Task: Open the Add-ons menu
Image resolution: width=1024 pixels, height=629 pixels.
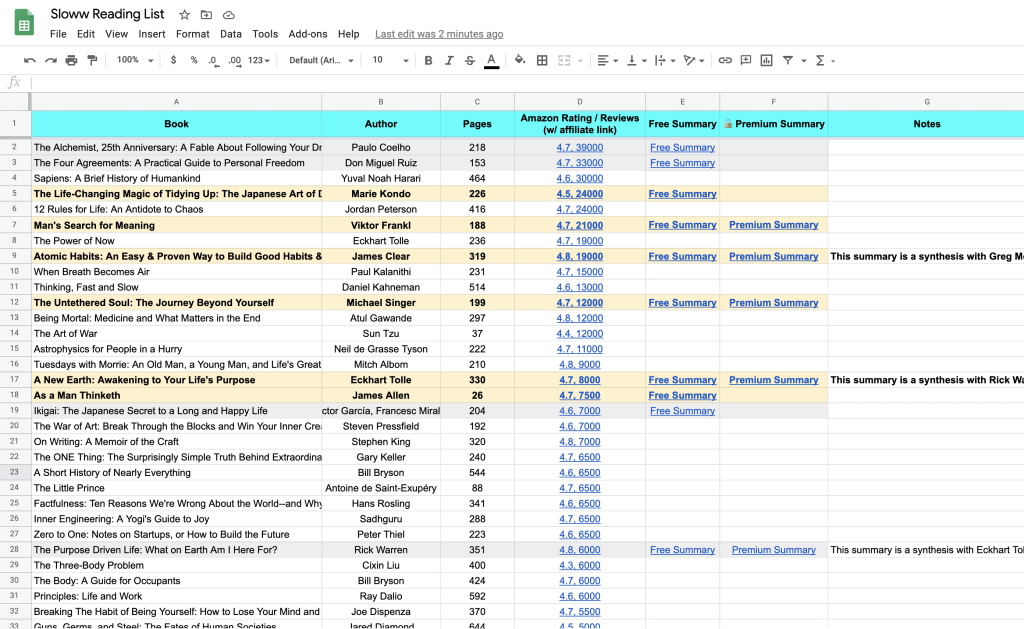Action: point(307,34)
